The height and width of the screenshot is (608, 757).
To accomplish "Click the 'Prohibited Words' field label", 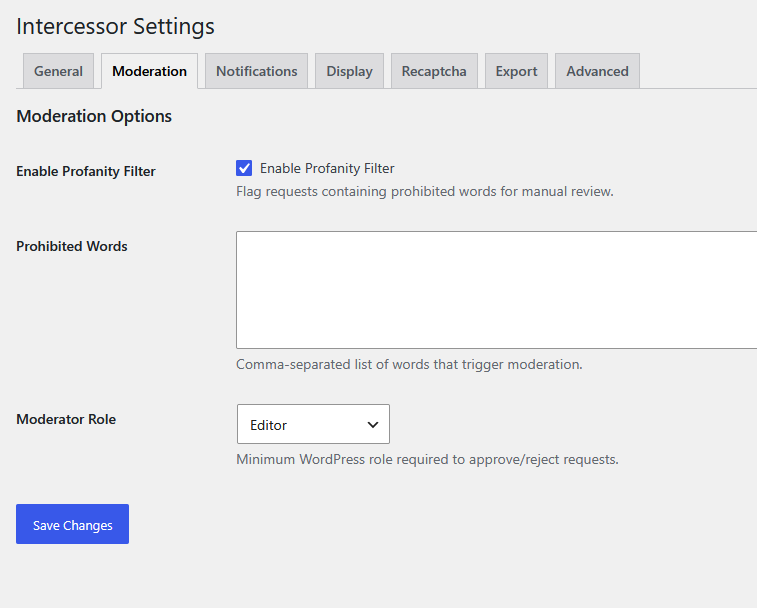I will point(72,246).
